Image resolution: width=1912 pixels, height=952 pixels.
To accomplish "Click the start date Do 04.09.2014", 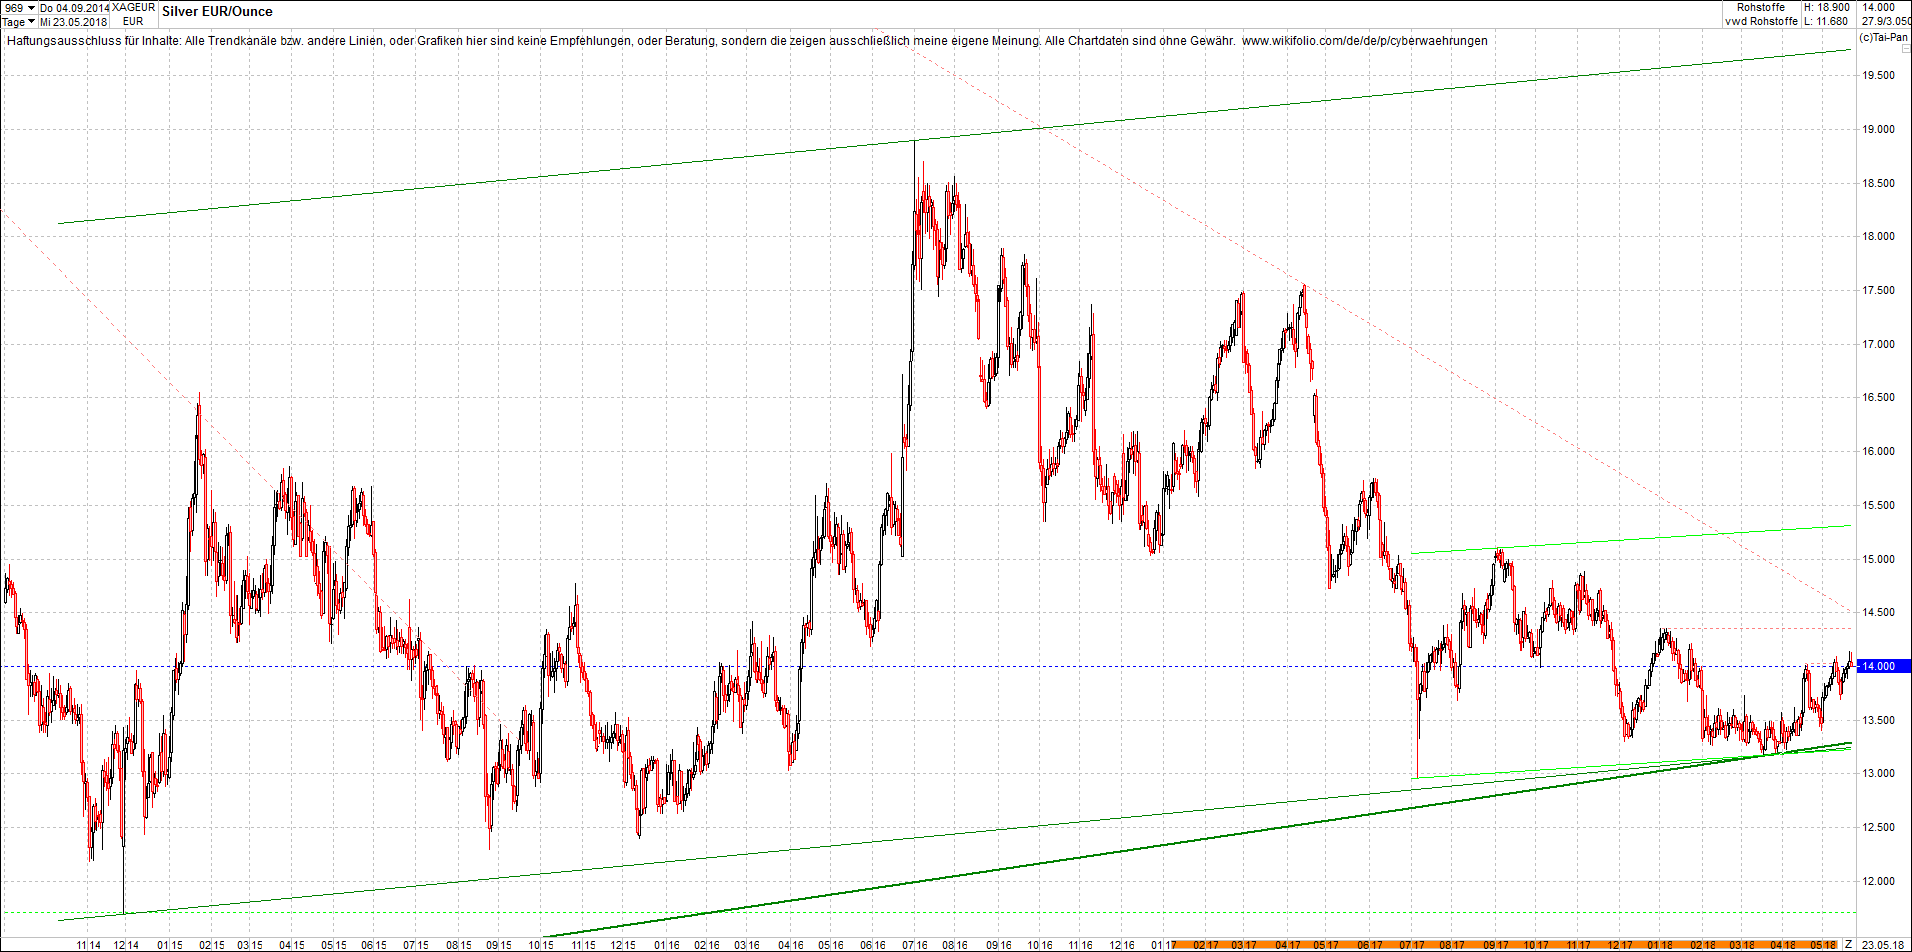I will pyautogui.click(x=74, y=8).
